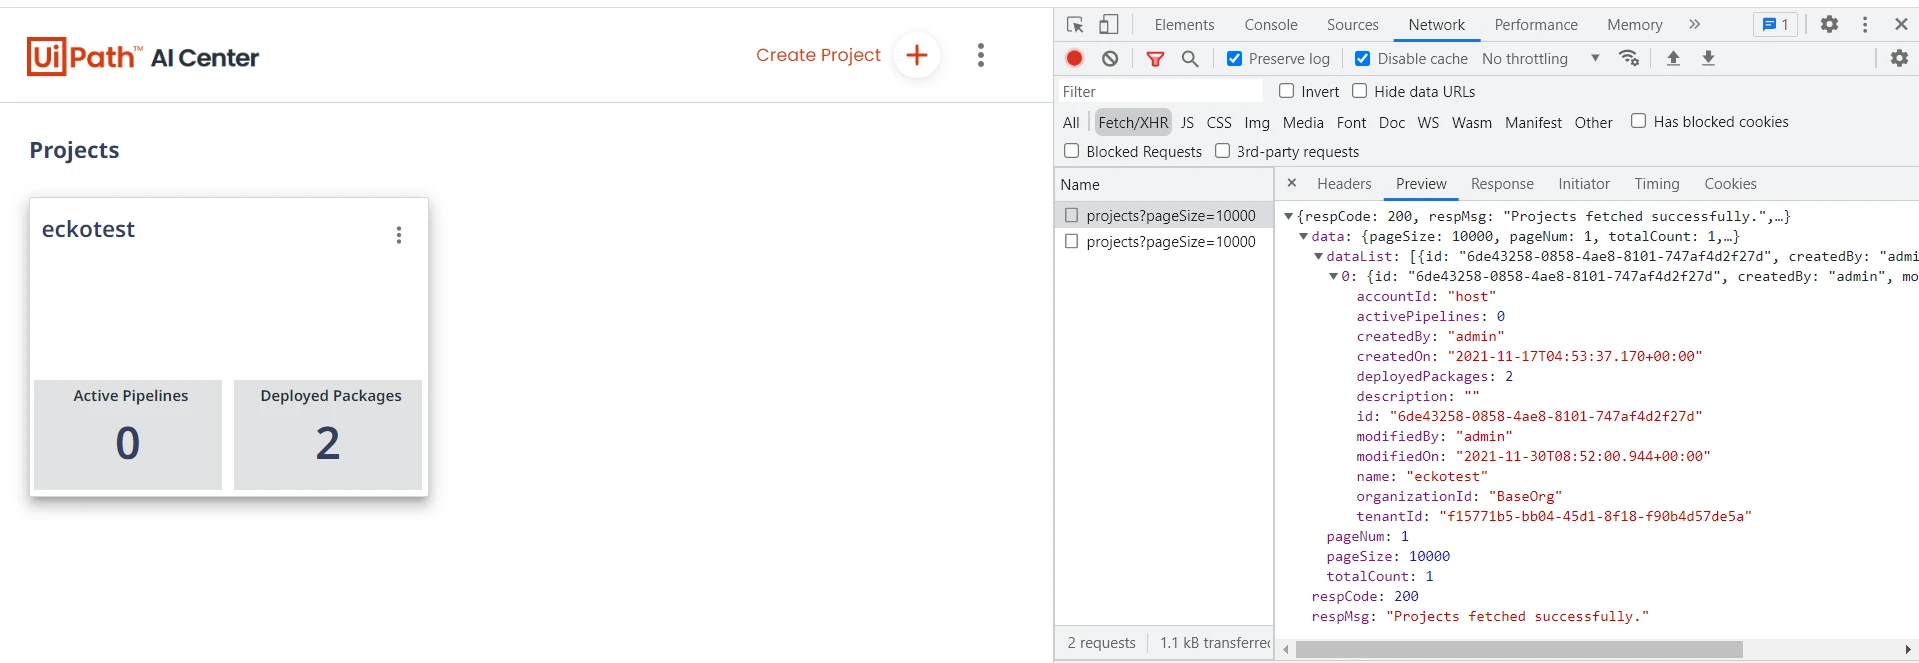The height and width of the screenshot is (663, 1919).
Task: Open the No throttling dropdown
Action: pos(1541,59)
